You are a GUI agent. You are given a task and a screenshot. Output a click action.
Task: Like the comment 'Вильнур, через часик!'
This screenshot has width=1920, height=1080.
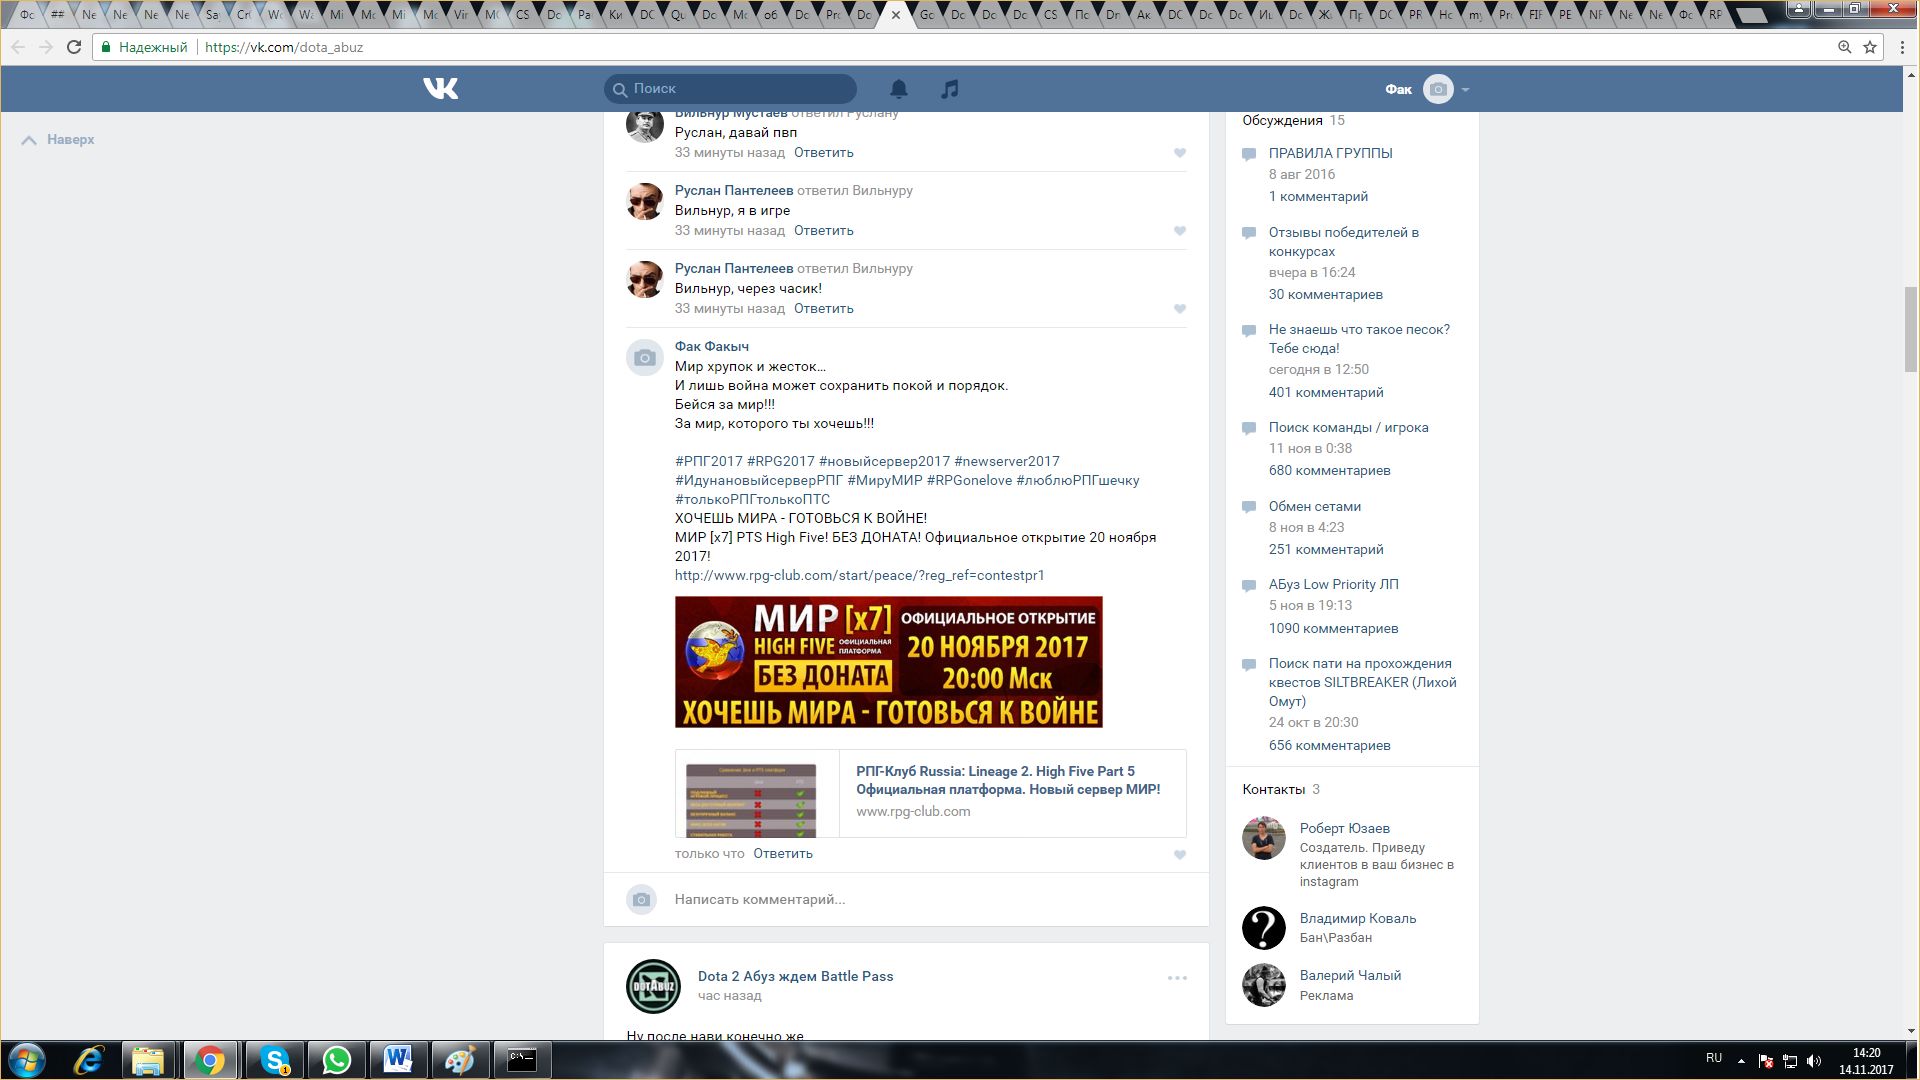point(1180,309)
